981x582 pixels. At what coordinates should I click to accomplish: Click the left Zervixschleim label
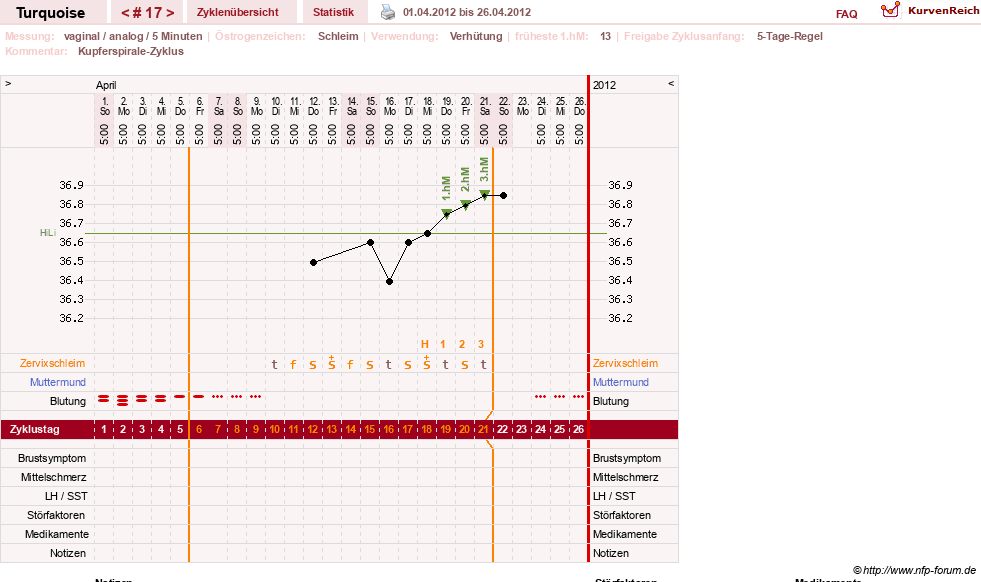click(x=53, y=363)
